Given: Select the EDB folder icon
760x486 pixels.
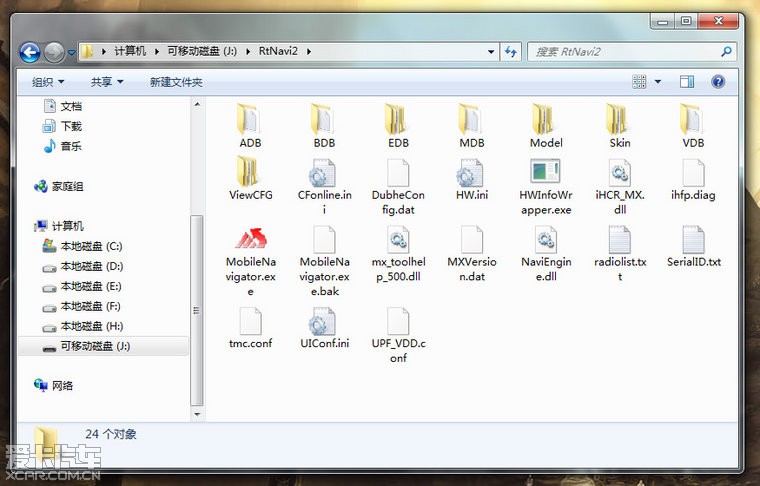Looking at the screenshot, I should click(397, 119).
